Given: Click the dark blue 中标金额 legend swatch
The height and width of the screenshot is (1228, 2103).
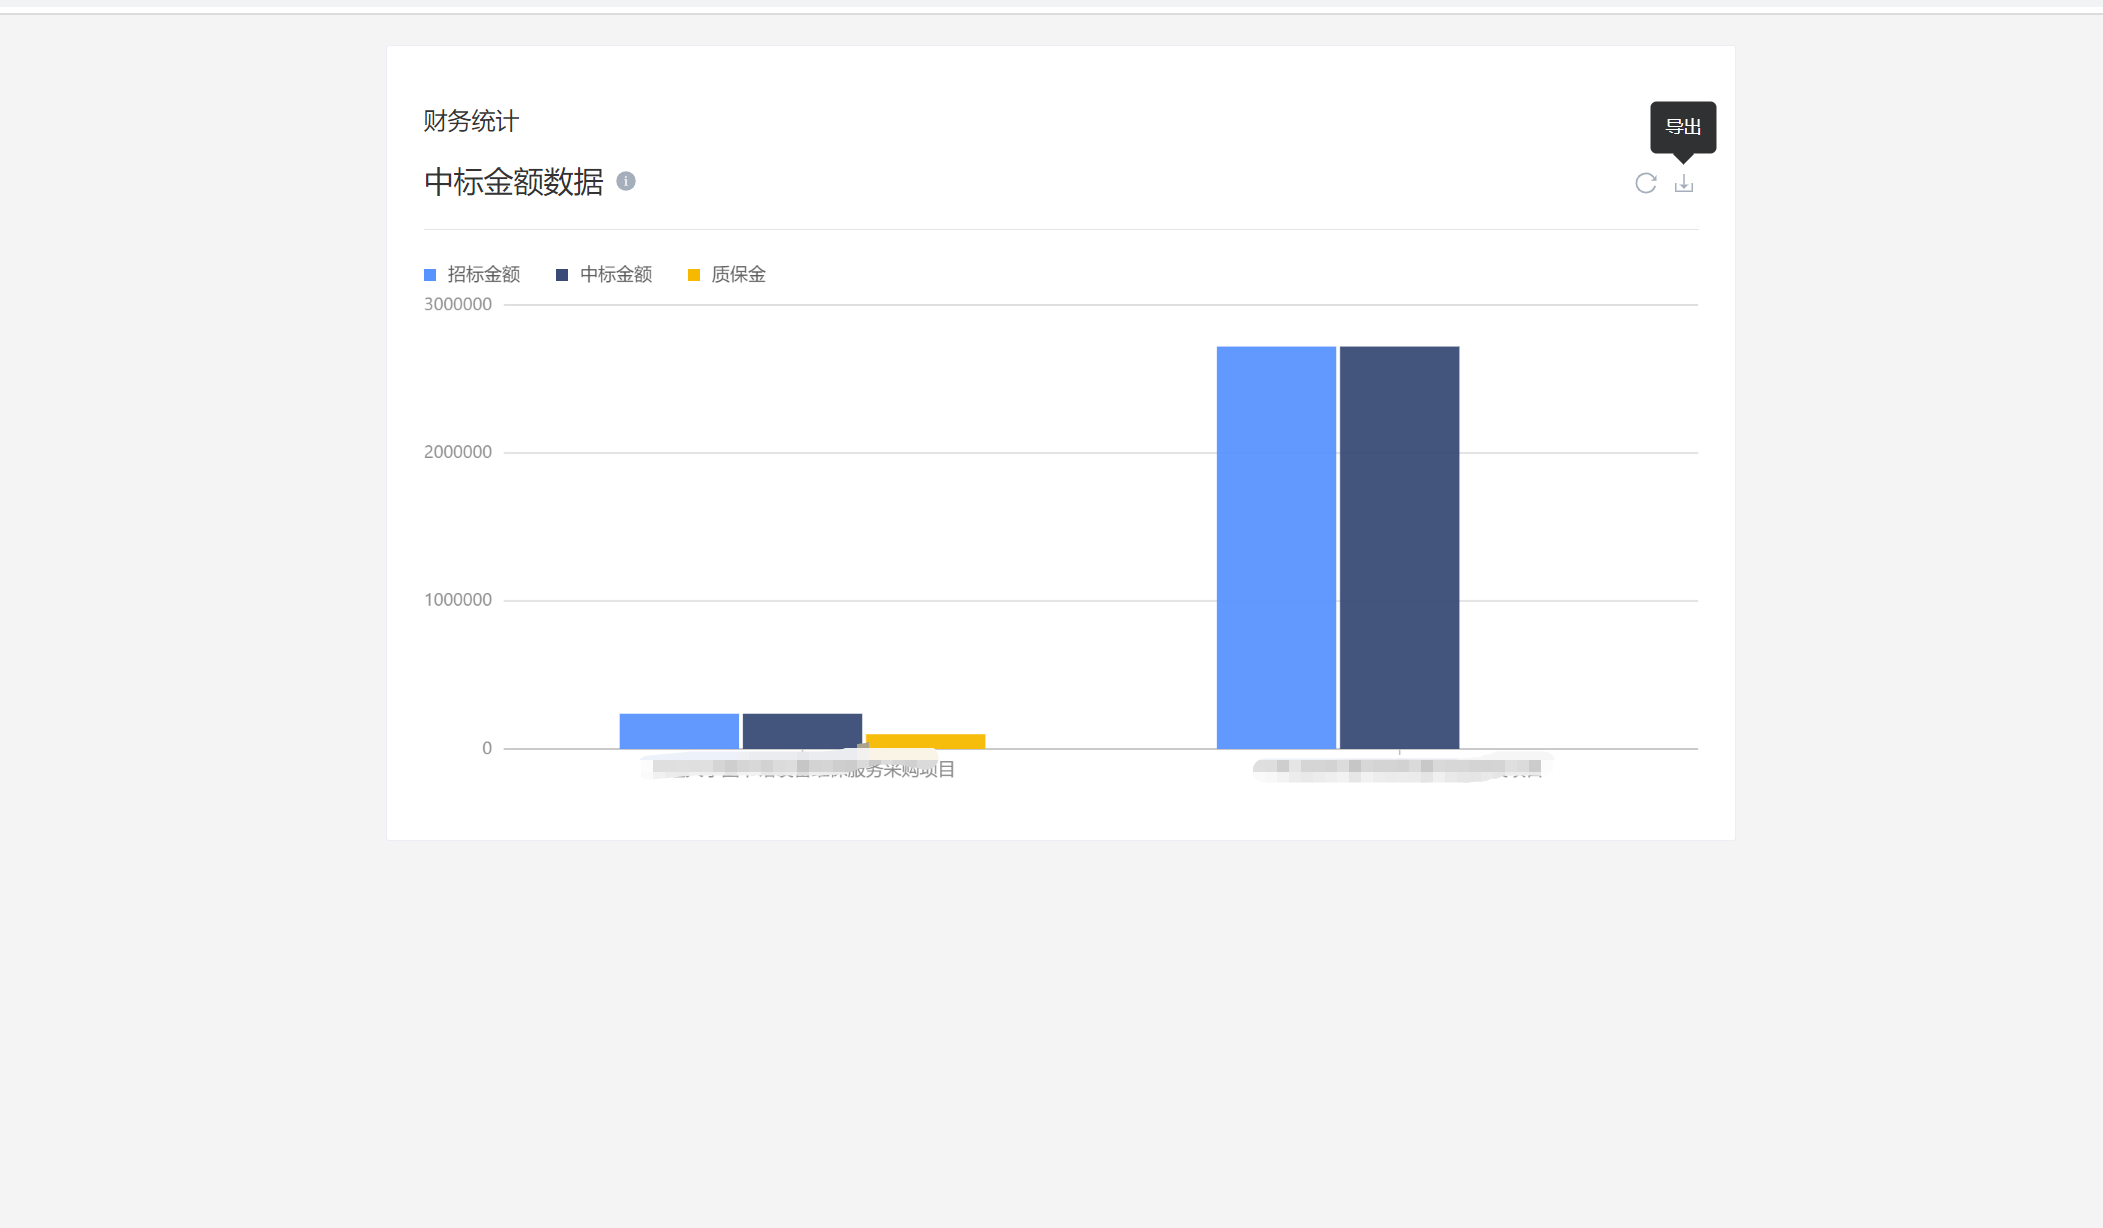Looking at the screenshot, I should pos(562,275).
